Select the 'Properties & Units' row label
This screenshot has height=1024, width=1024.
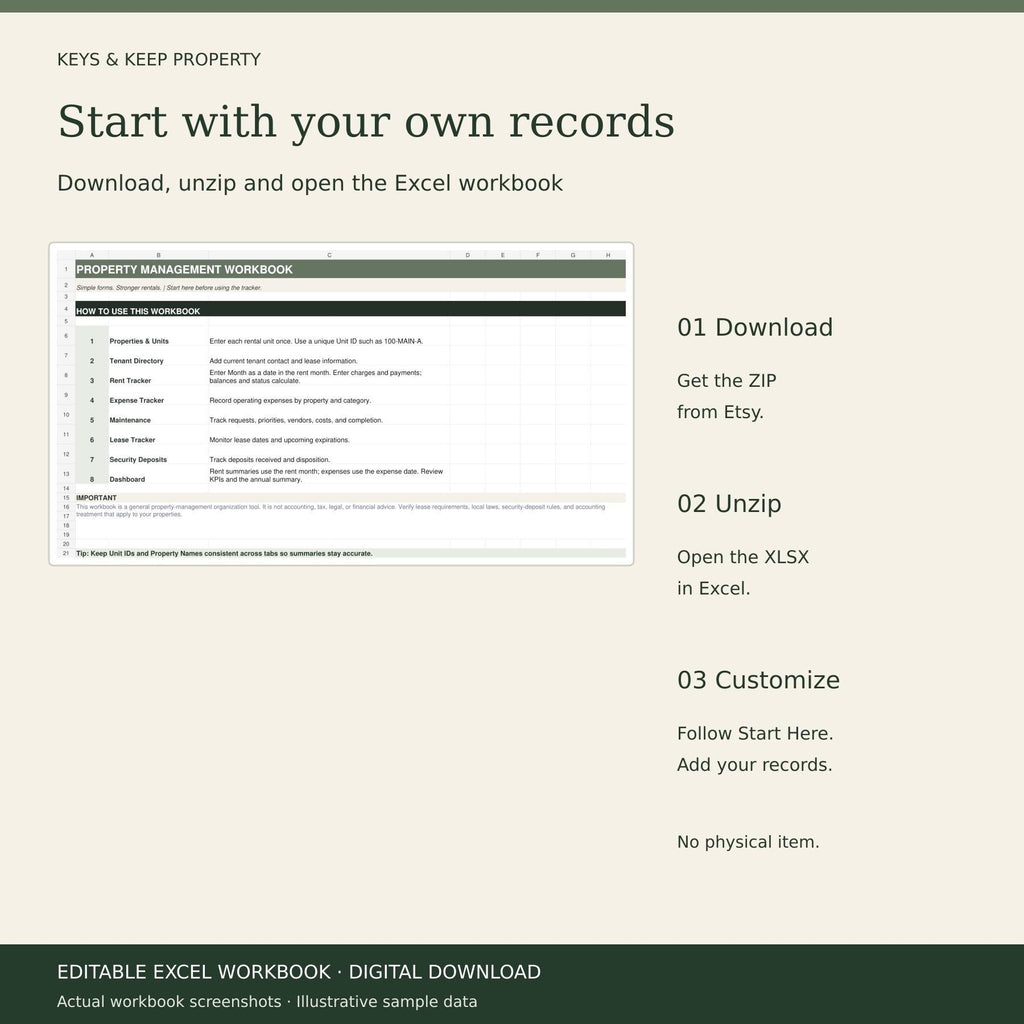pos(139,341)
